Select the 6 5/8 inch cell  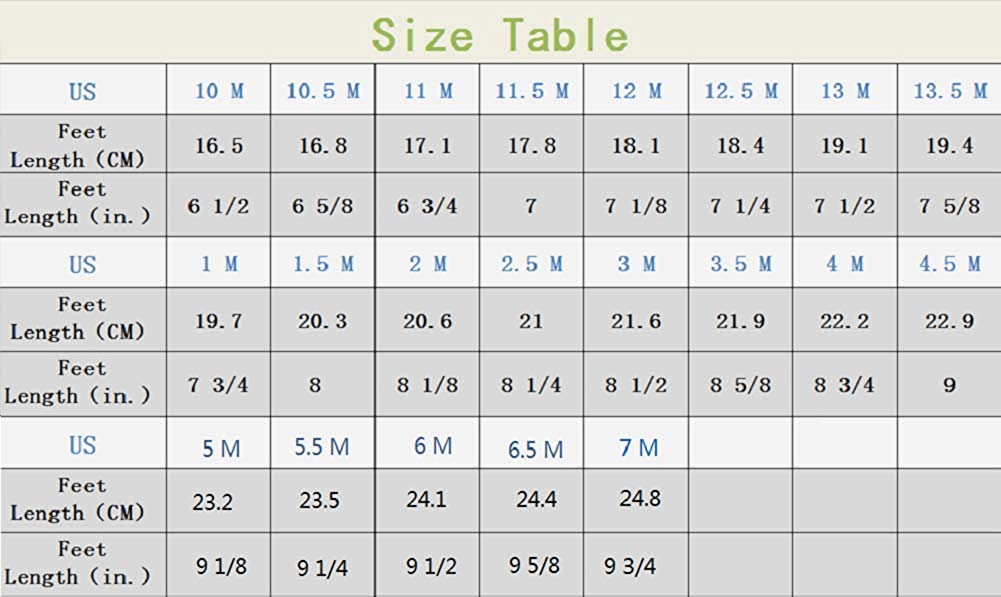pos(322,206)
